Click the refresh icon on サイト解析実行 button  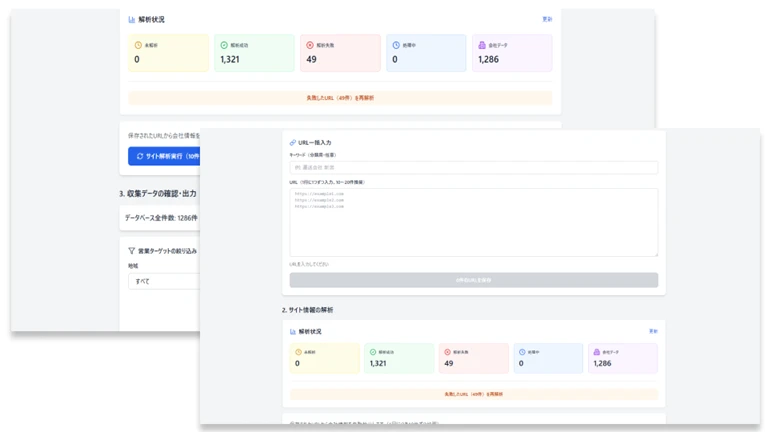[x=140, y=156]
